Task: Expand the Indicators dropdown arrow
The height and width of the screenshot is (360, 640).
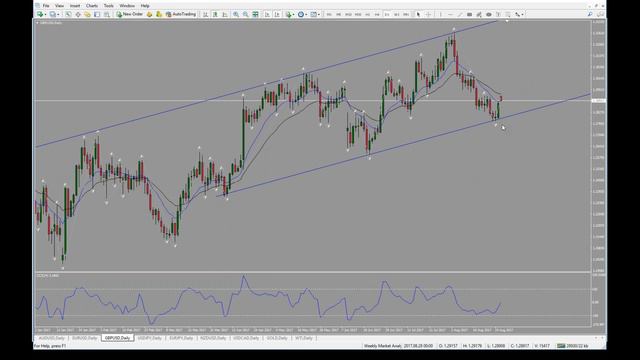Action: (x=294, y=14)
